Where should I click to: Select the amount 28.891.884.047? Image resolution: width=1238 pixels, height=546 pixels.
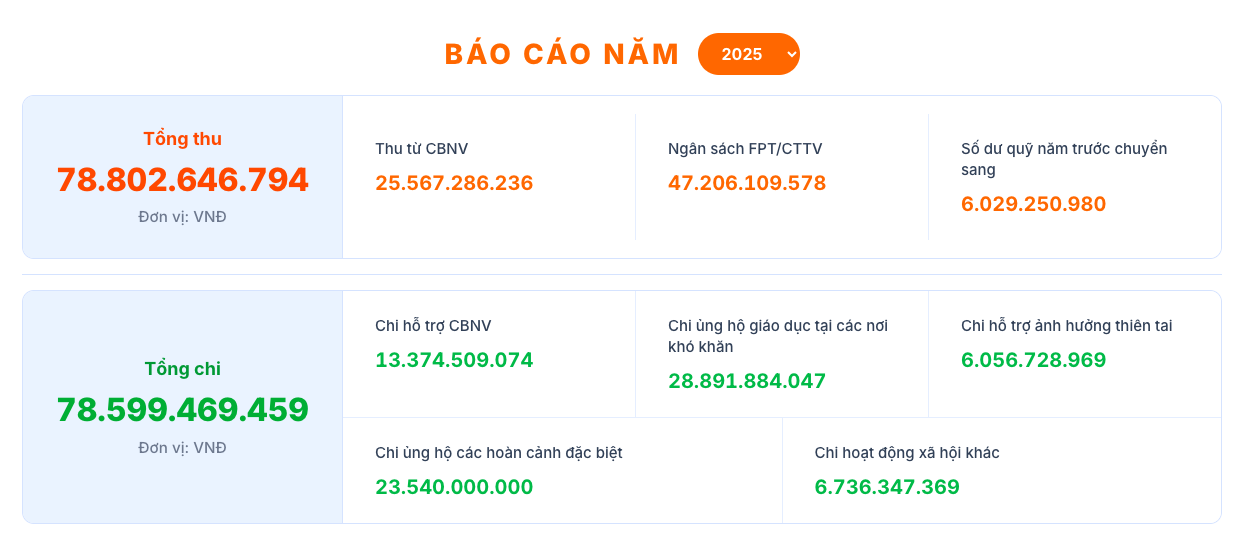[747, 381]
